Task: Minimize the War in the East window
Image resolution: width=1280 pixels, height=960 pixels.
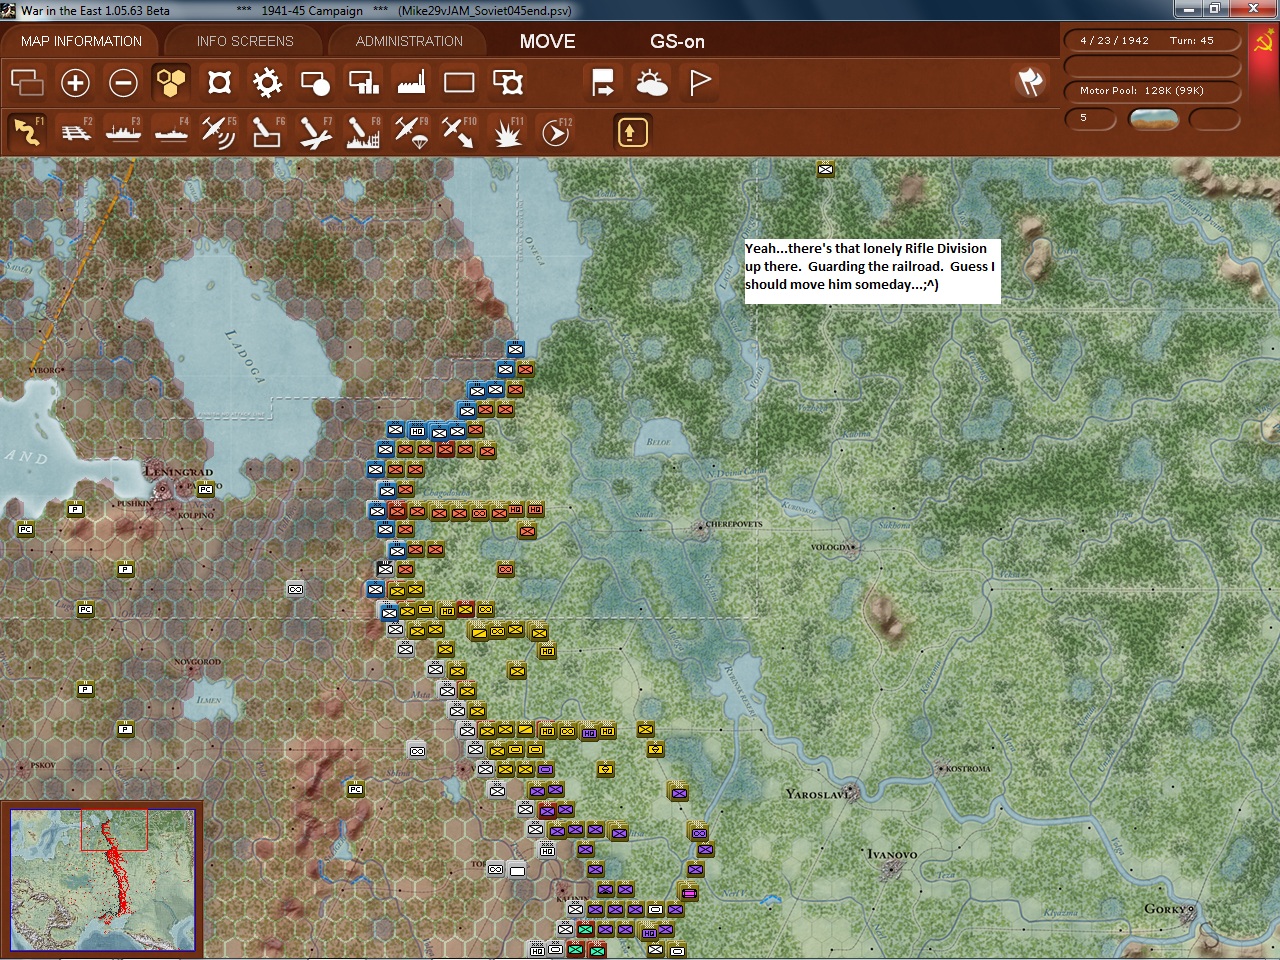Action: (x=1189, y=9)
